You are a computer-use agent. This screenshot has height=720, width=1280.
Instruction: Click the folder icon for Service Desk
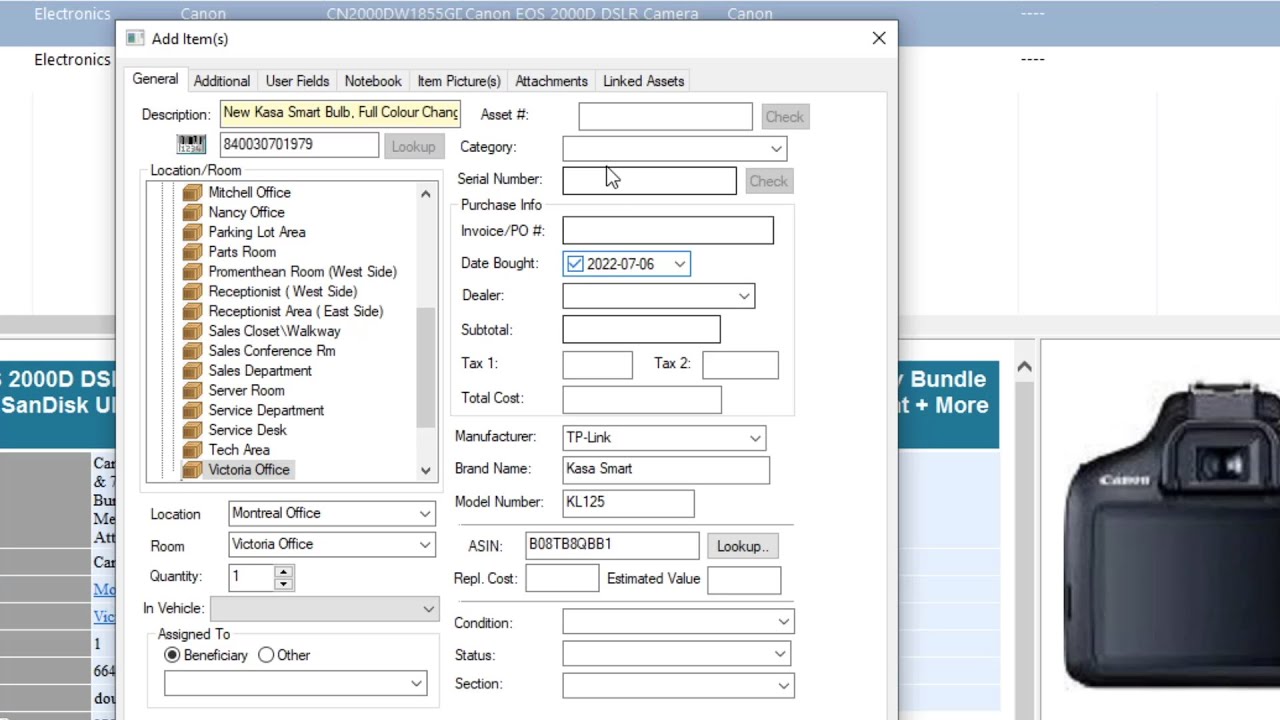pyautogui.click(x=192, y=430)
